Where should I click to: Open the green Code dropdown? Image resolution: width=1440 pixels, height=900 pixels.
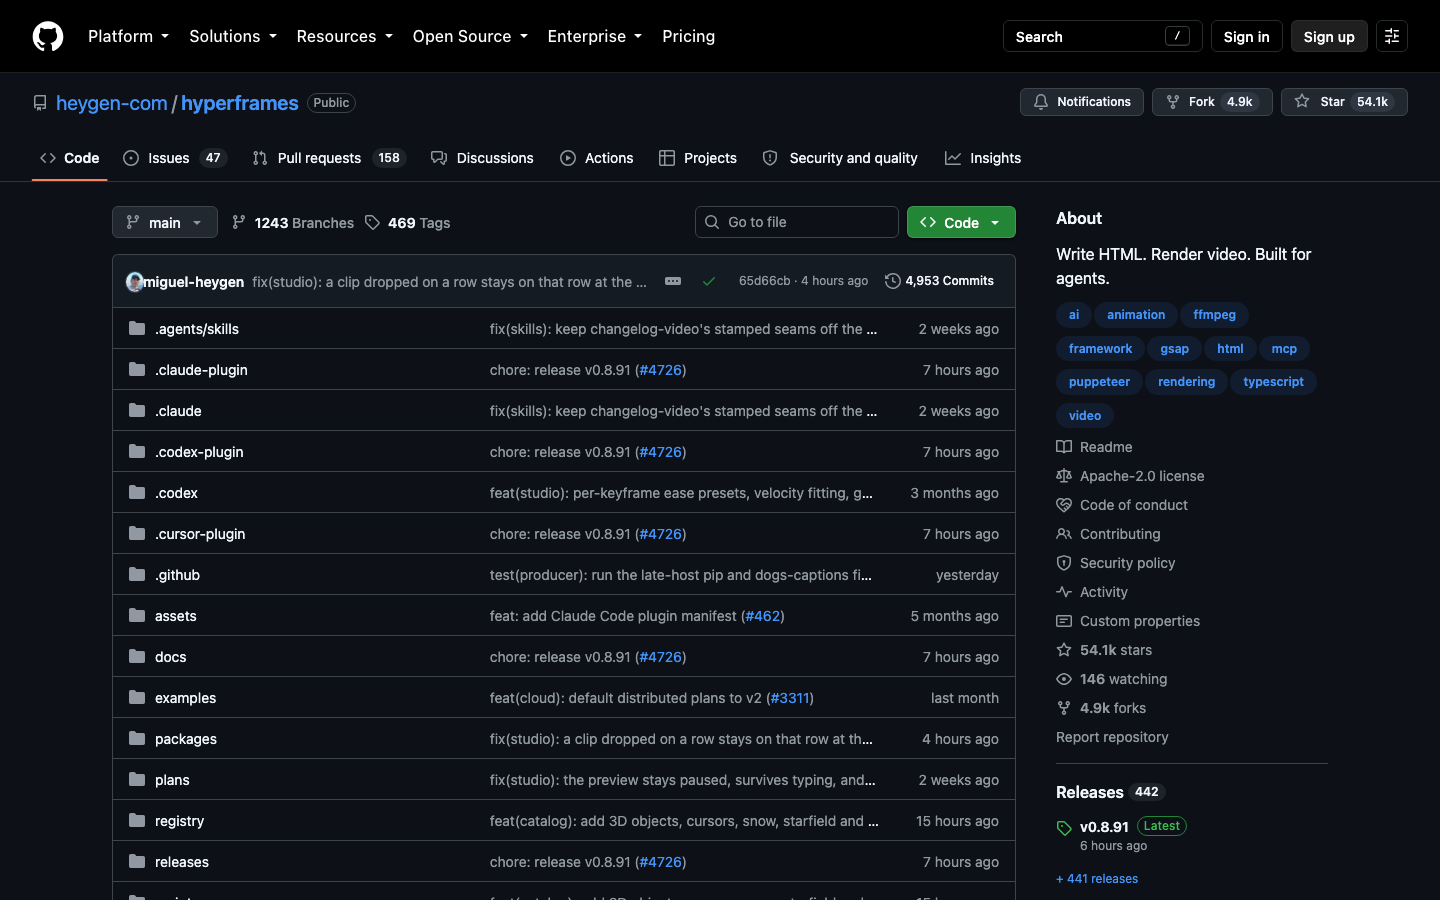[x=961, y=222]
